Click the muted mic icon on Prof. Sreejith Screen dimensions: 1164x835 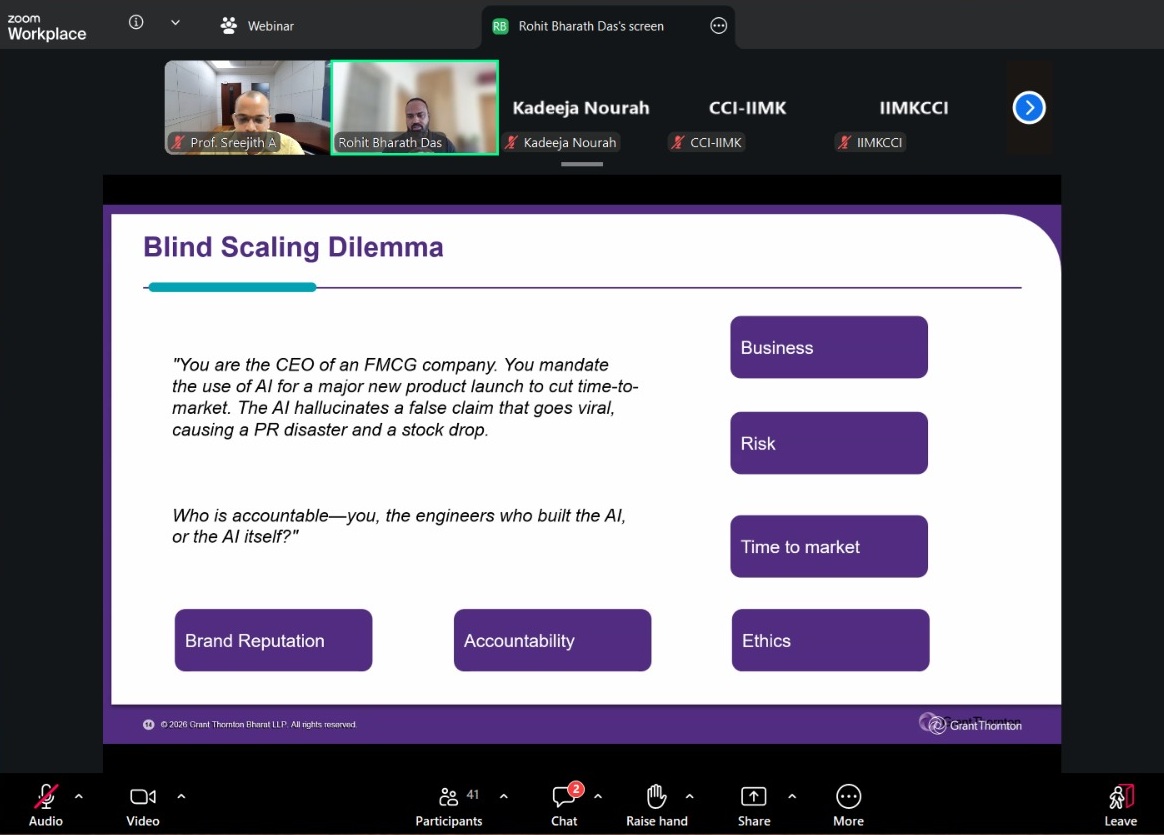click(177, 143)
